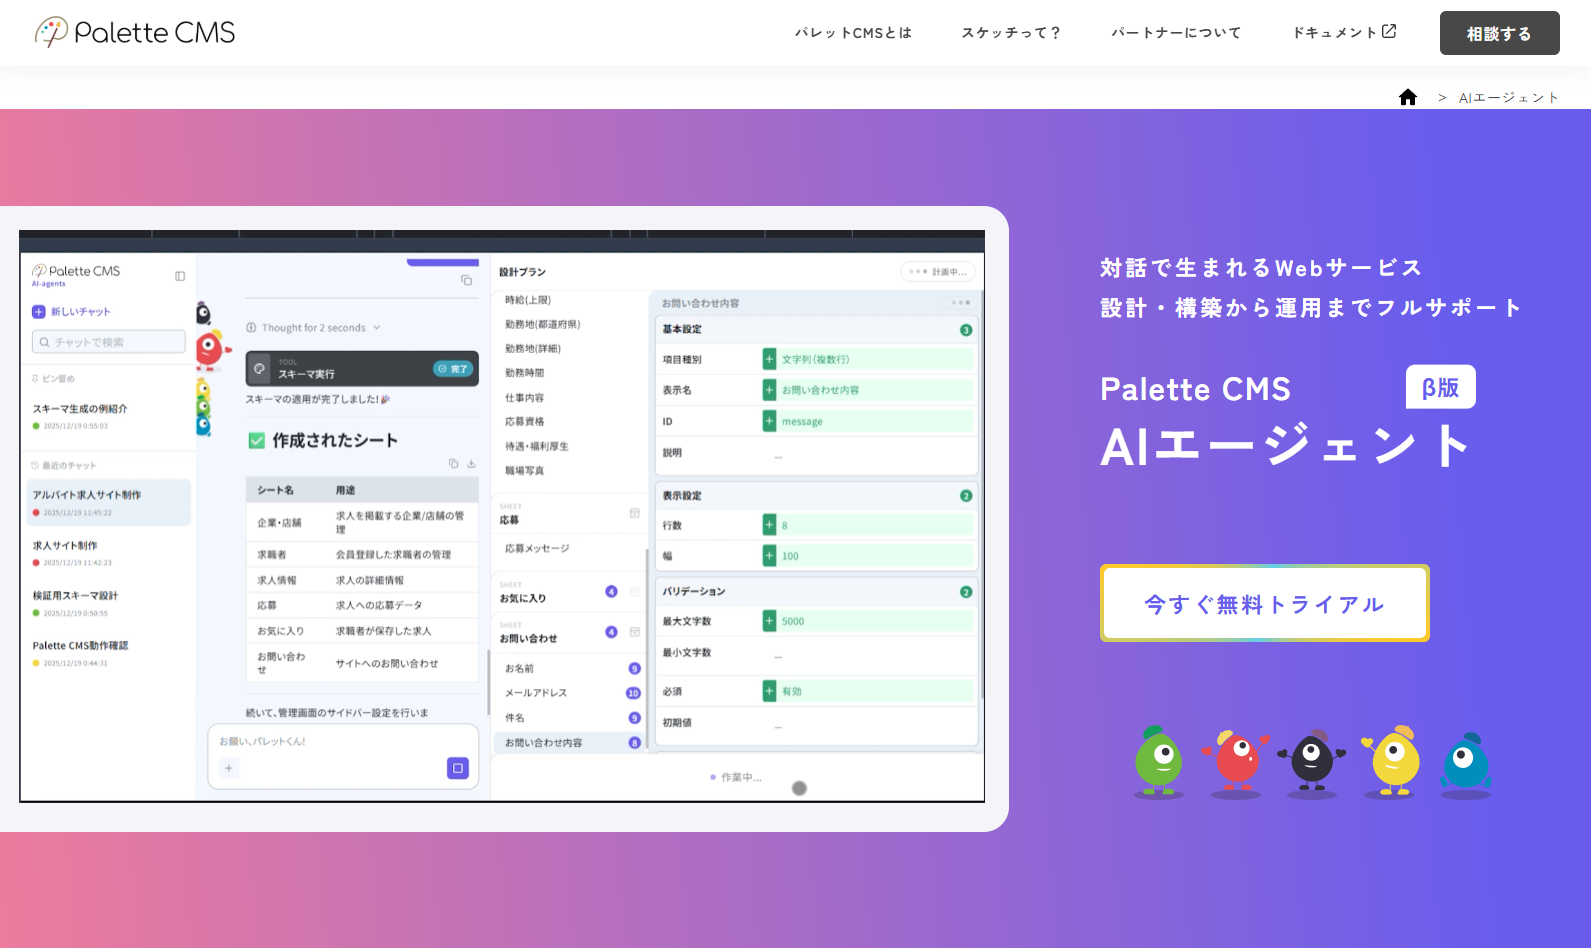Click the 今すぐ無料トライアル button
Viewport: 1591px width, 948px height.
point(1264,604)
